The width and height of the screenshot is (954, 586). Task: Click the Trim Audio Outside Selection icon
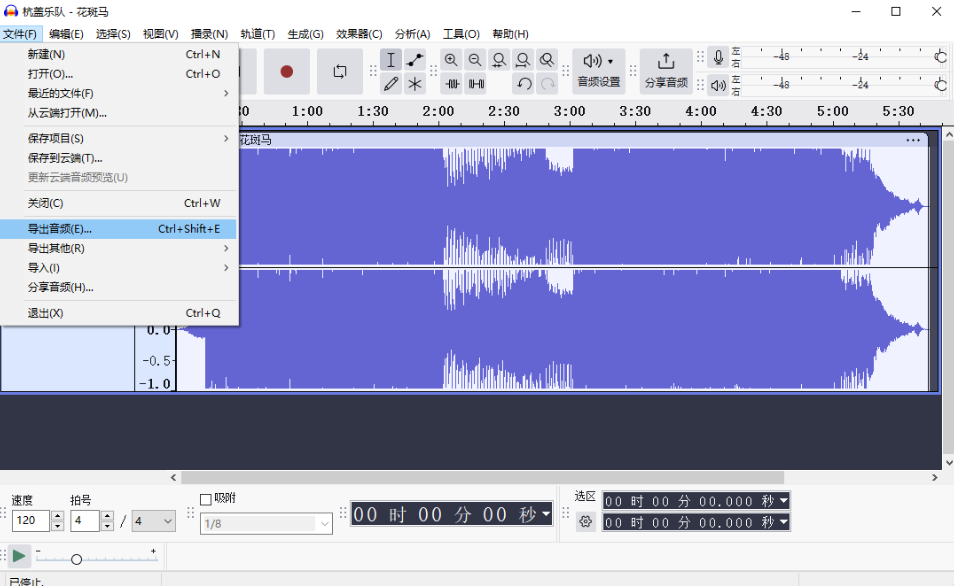[451, 84]
